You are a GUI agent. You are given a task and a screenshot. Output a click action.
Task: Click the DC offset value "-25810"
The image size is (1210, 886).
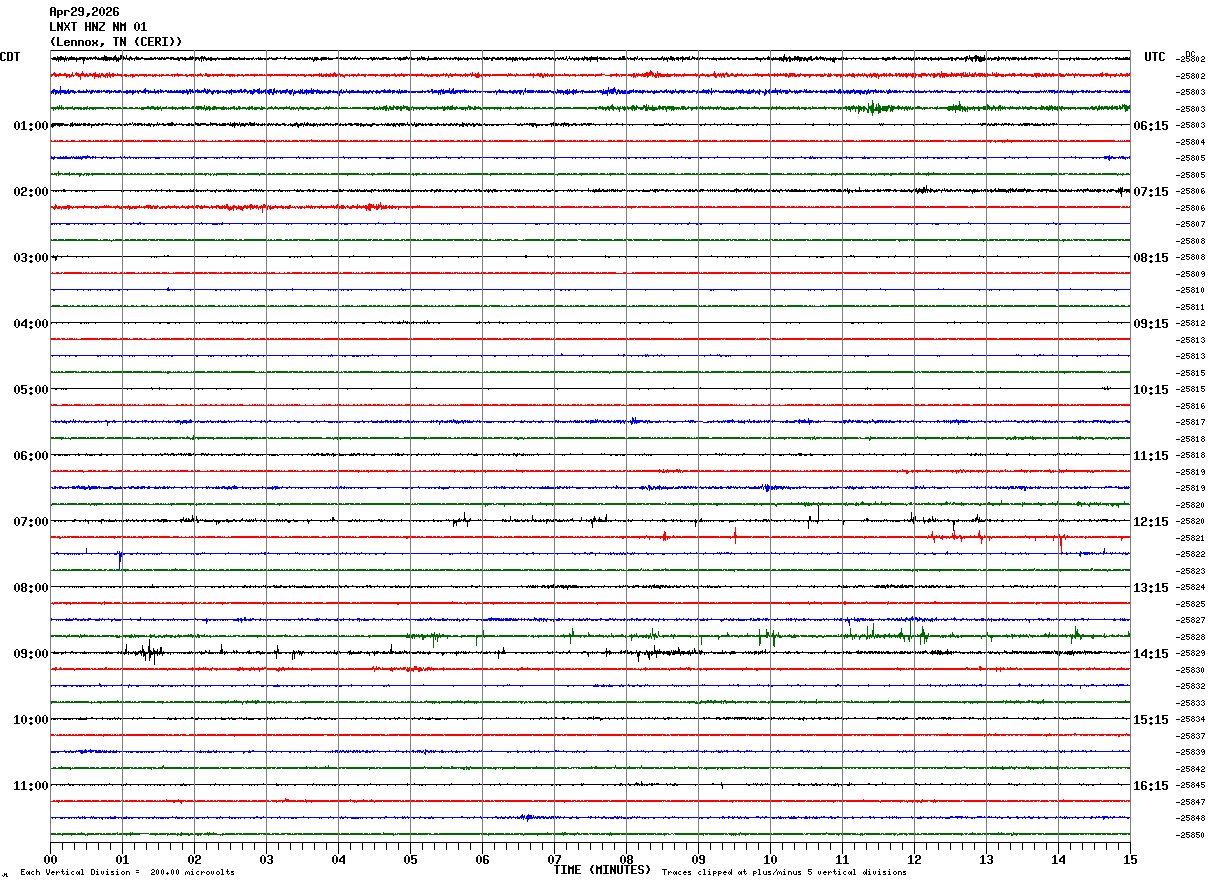(x=1191, y=291)
